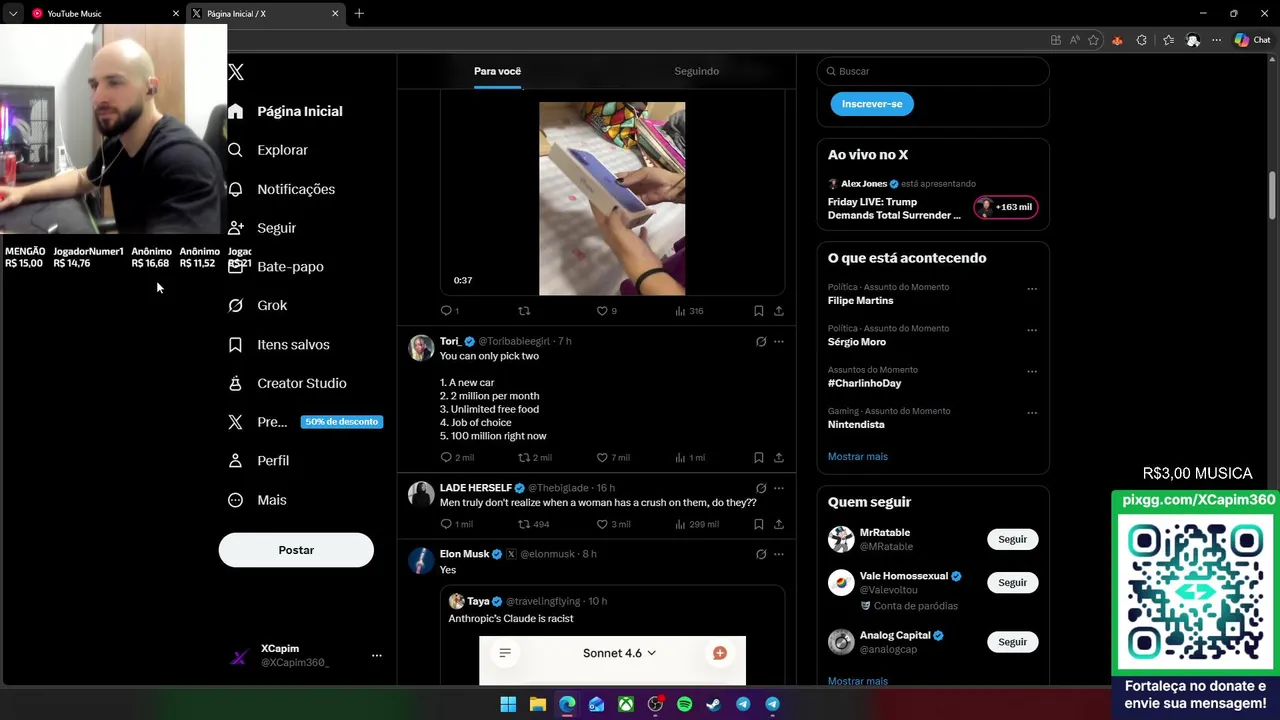Screen dimensions: 1280x720
Task: Open options for Sérgio Moro trend
Action: pyautogui.click(x=1032, y=330)
